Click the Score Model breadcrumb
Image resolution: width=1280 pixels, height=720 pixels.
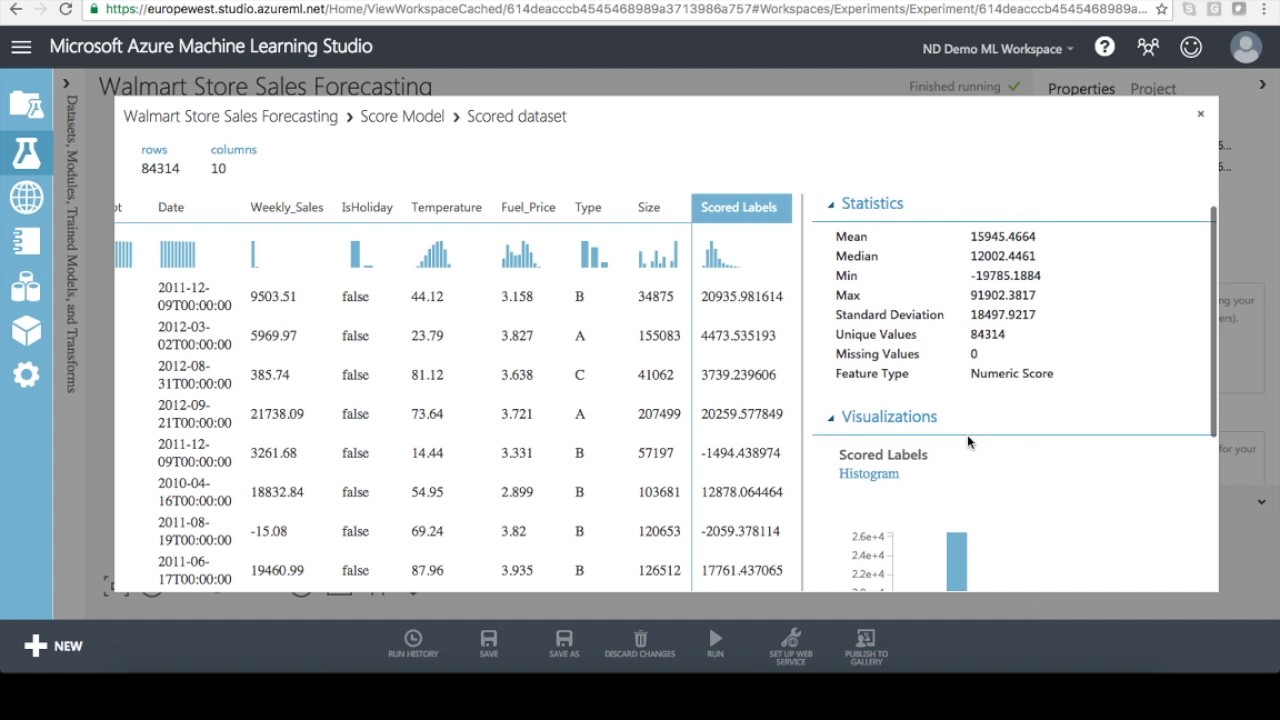[x=402, y=116]
